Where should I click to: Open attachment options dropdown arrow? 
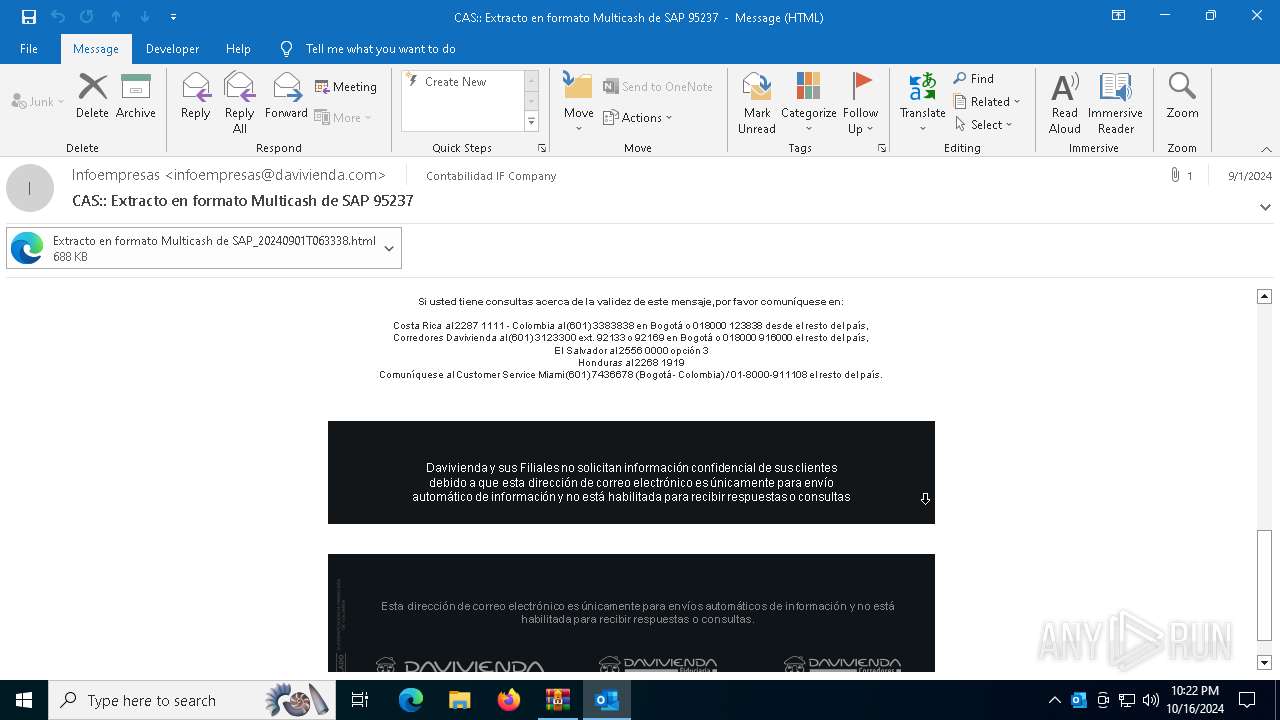[x=389, y=248]
